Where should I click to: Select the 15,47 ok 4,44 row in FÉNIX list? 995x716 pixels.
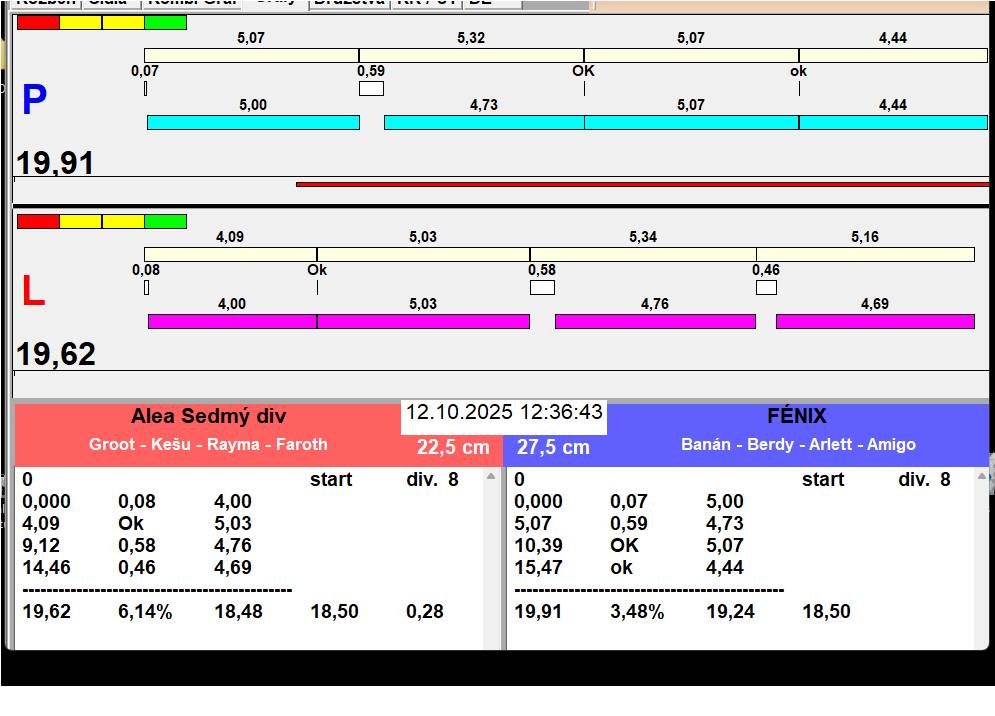pos(629,567)
